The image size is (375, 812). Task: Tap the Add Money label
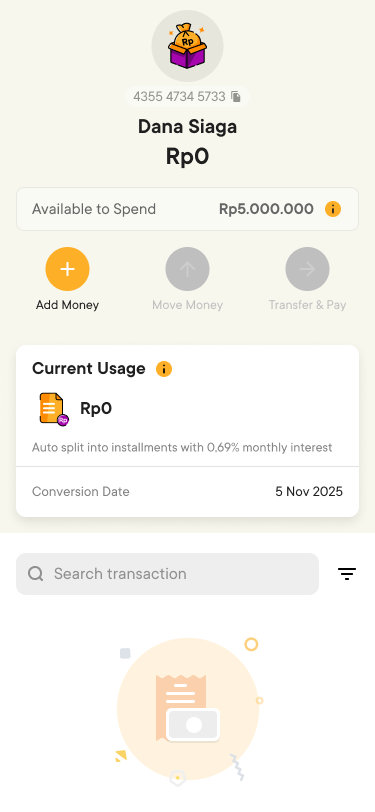tap(67, 305)
